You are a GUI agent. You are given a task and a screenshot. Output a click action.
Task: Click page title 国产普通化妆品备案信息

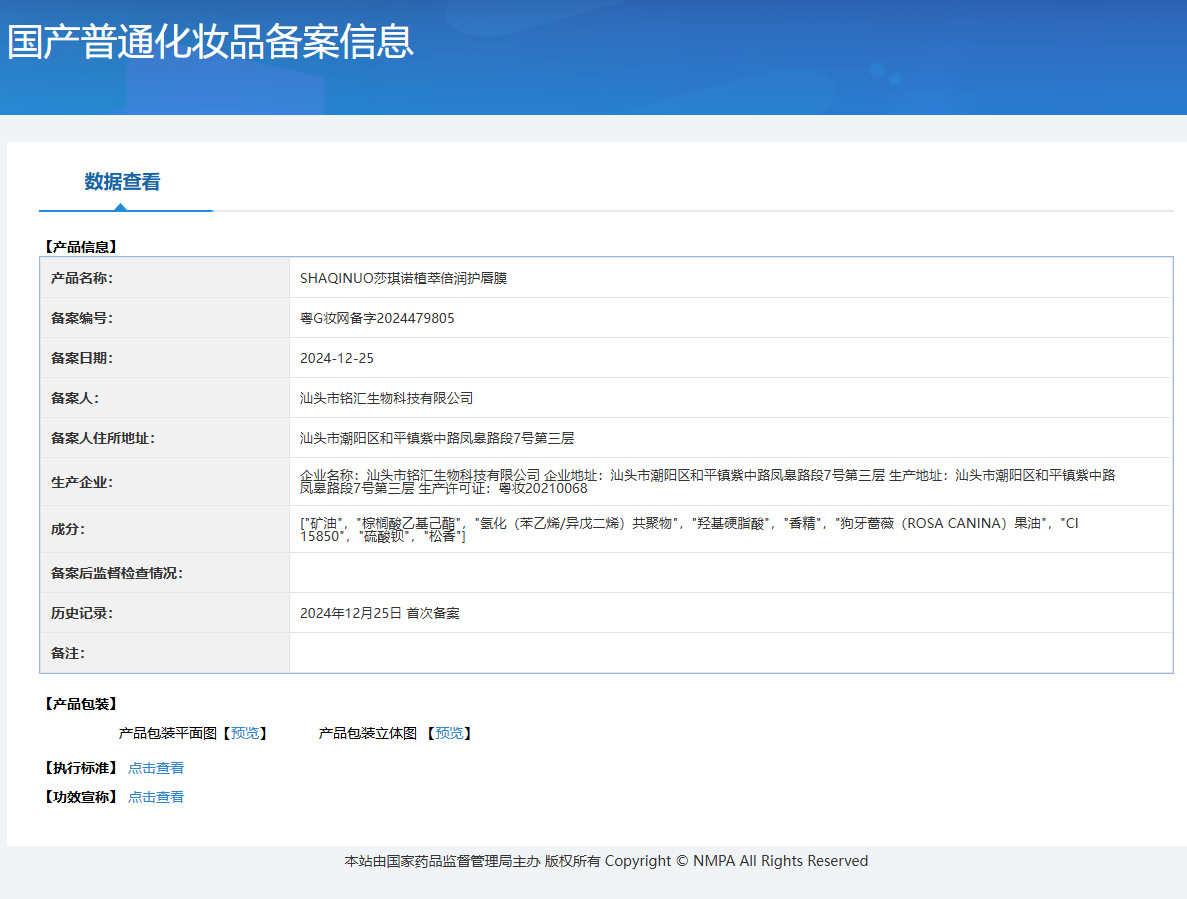210,42
